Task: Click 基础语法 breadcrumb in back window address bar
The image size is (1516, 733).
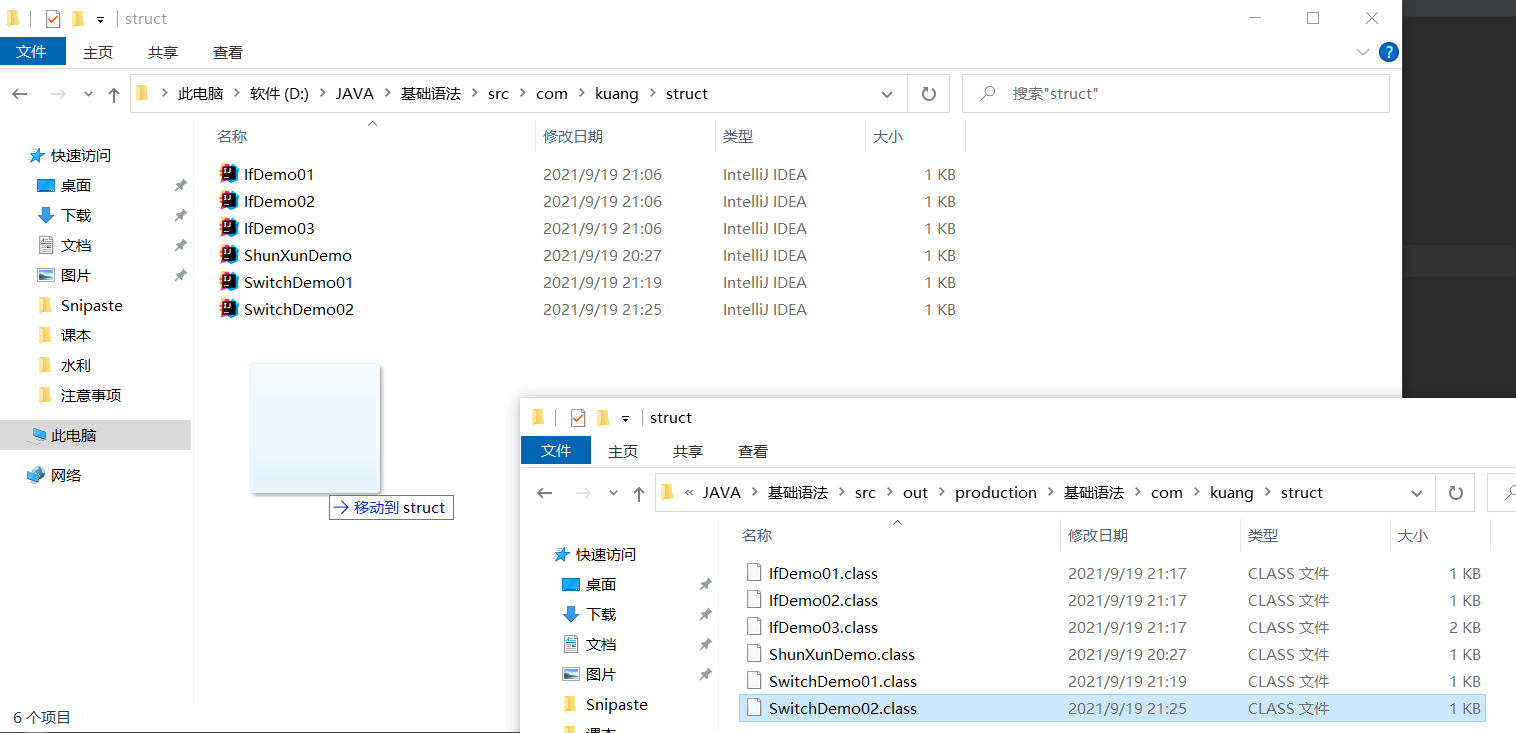Action: pos(431,94)
